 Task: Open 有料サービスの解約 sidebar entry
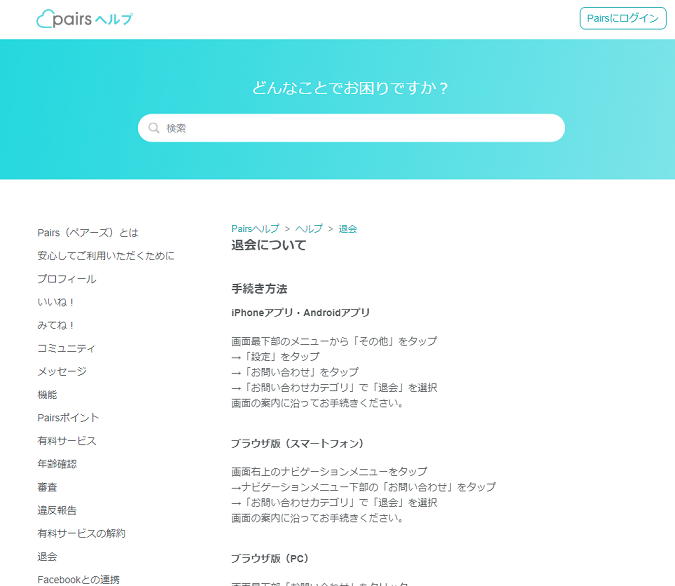tap(81, 533)
